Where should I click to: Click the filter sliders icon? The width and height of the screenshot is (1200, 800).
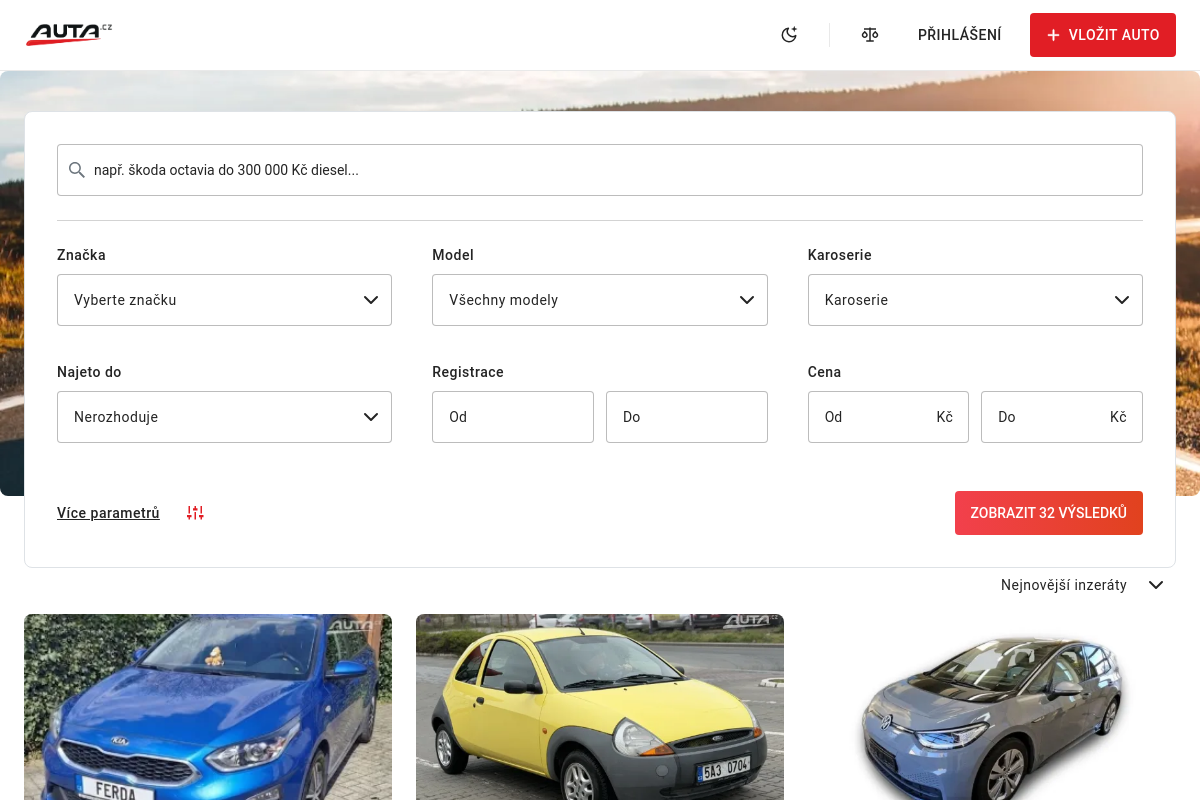[195, 513]
